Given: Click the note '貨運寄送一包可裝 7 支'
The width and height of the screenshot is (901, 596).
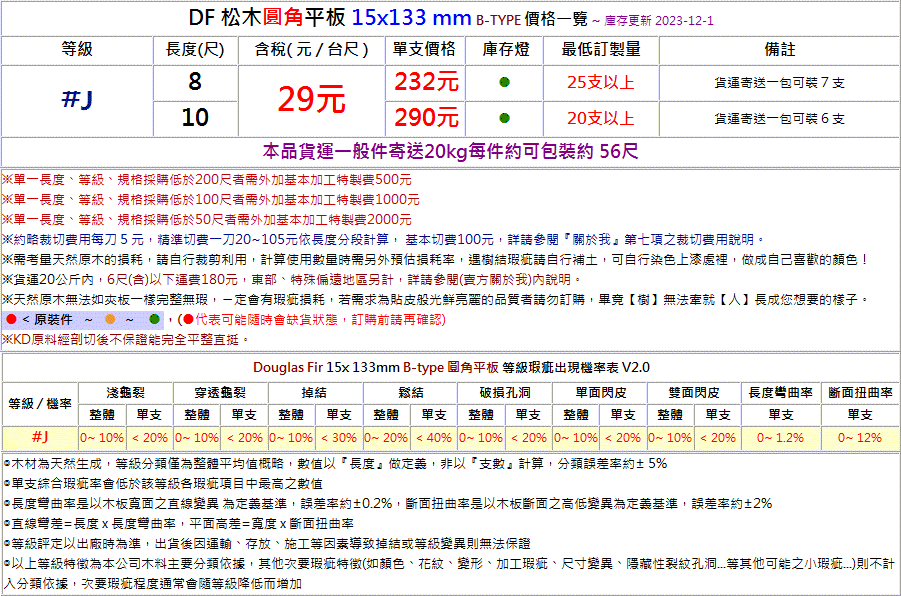Looking at the screenshot, I should coord(779,83).
